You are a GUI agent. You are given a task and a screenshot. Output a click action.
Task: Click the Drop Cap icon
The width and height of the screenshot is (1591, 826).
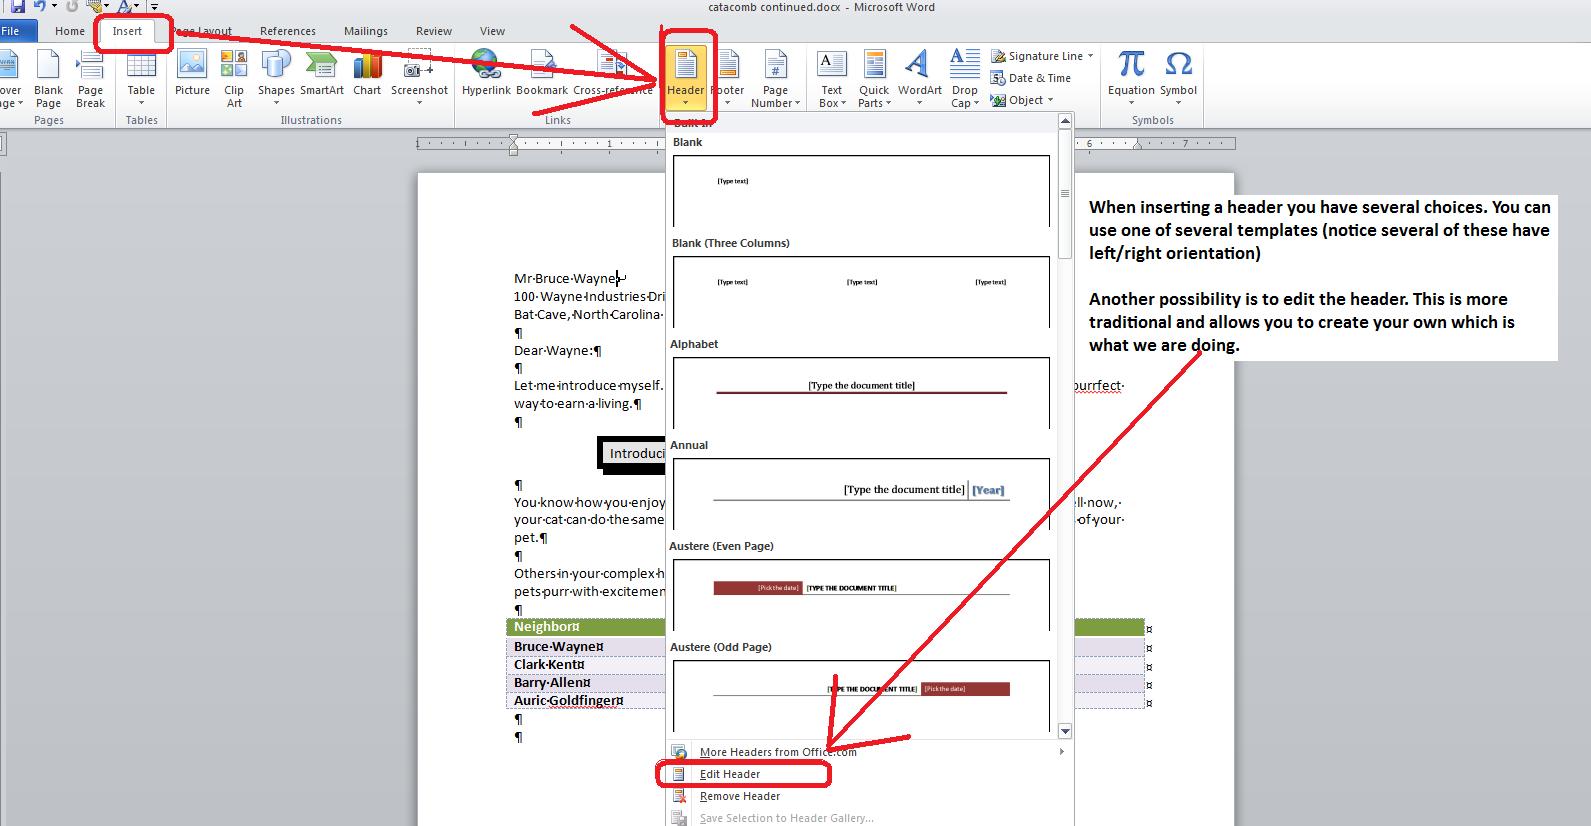point(964,64)
